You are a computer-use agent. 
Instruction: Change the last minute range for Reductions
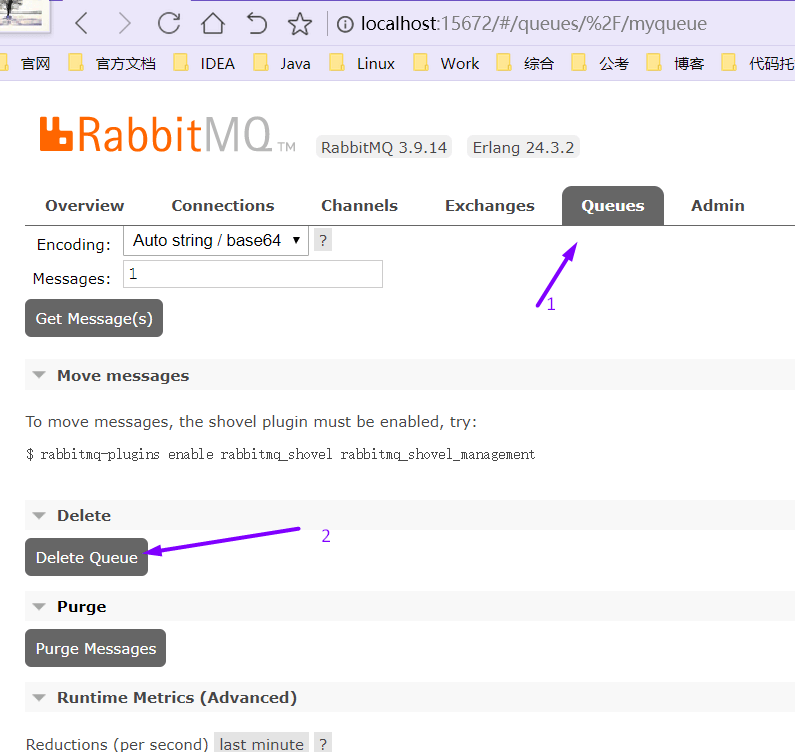click(261, 743)
